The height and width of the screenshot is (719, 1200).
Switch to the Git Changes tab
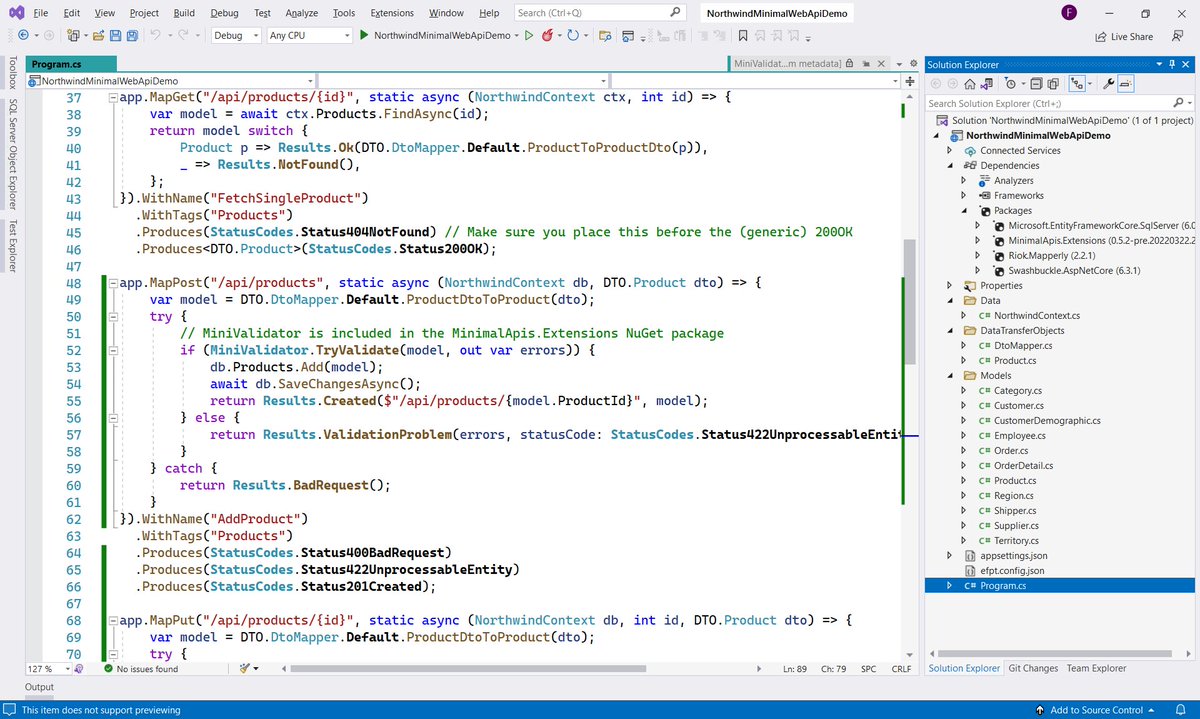coord(1033,668)
